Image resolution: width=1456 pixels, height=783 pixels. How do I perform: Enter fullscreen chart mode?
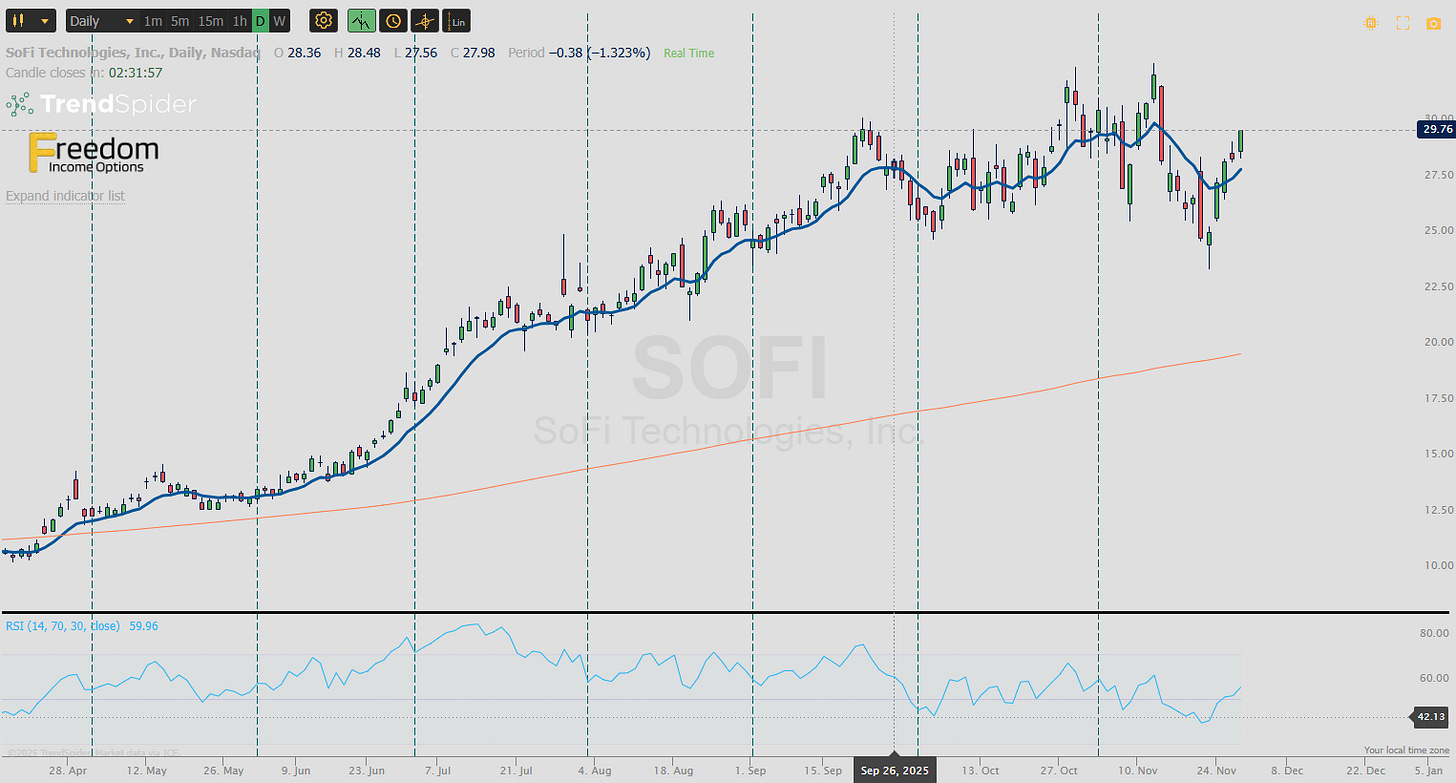1402,23
